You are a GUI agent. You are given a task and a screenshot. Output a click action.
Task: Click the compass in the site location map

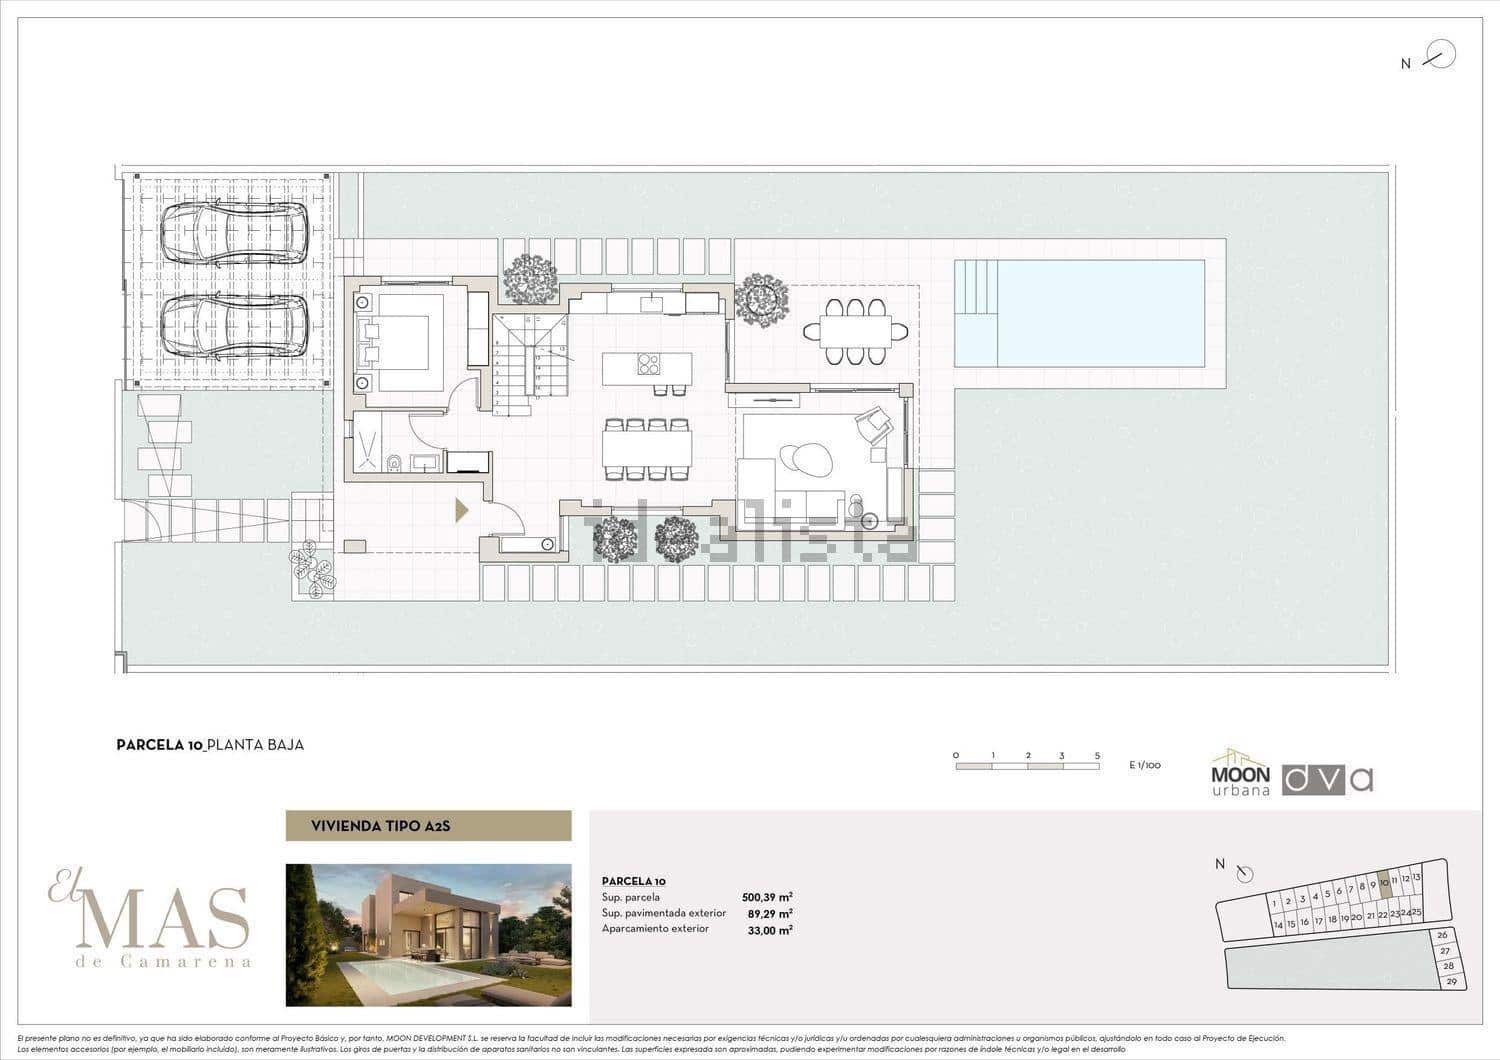1245,875
